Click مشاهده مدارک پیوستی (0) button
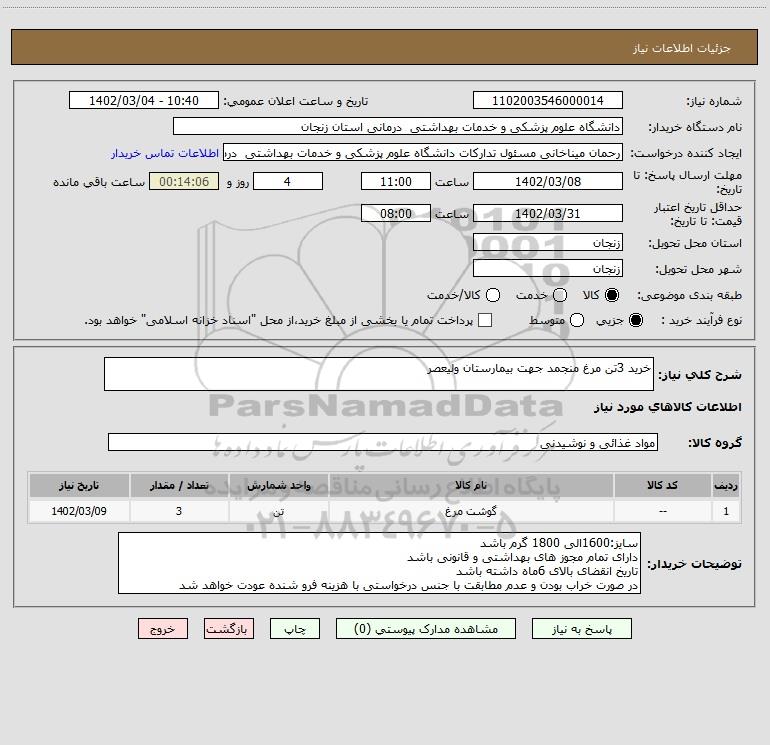770x745 pixels. click(426, 629)
